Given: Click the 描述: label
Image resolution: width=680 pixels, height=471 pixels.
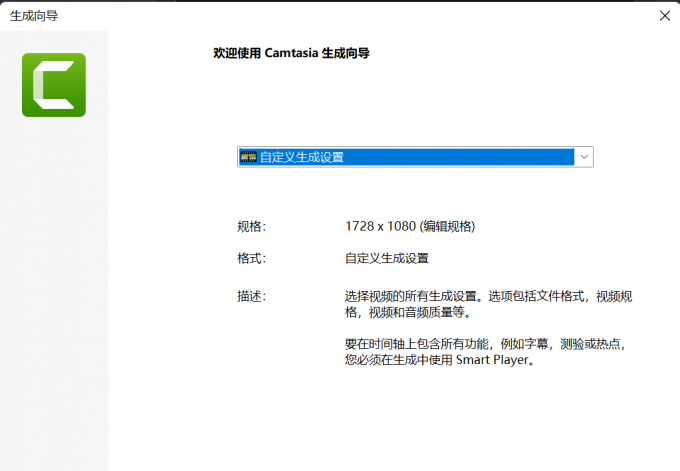Looking at the screenshot, I should (252, 296).
